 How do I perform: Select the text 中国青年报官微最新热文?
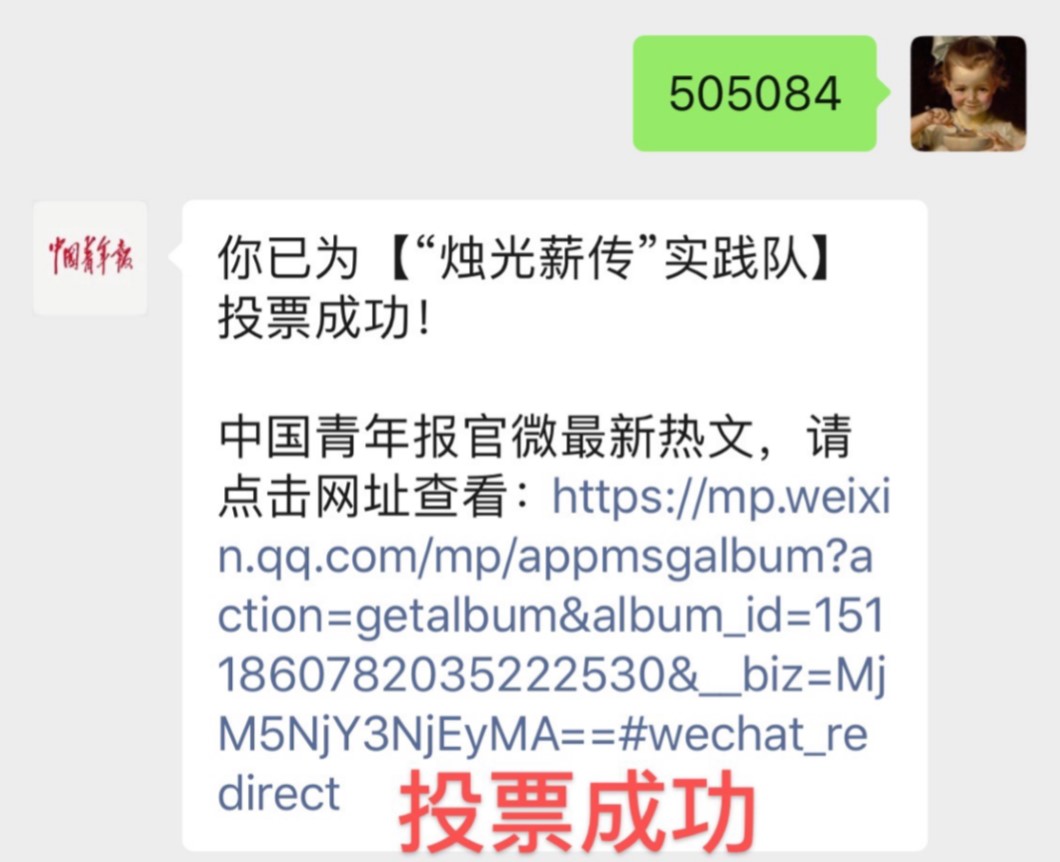tap(486, 437)
